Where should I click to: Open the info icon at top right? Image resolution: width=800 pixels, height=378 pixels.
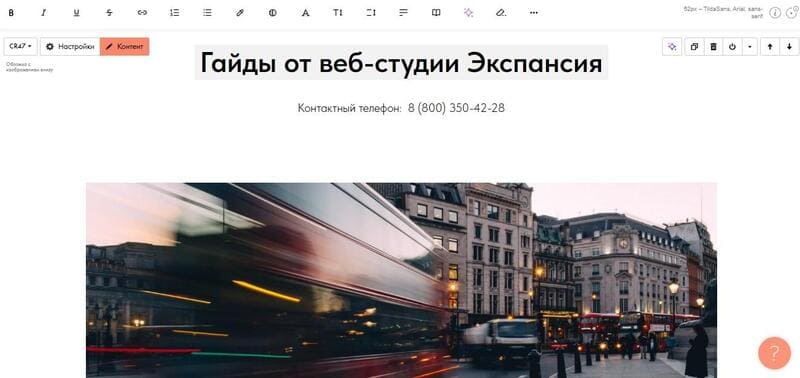pos(775,13)
